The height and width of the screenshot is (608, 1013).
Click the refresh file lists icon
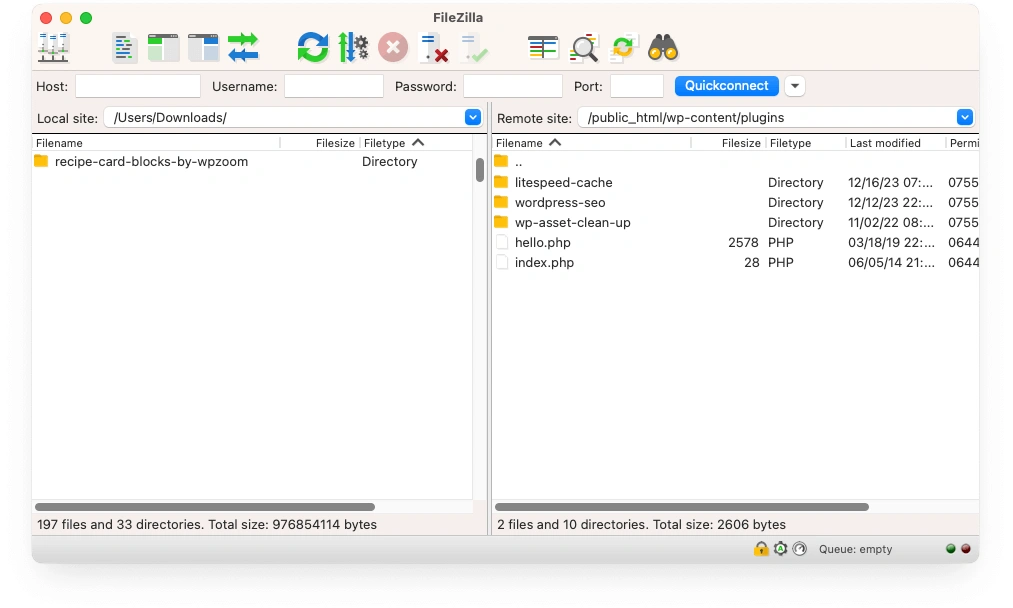click(x=312, y=47)
